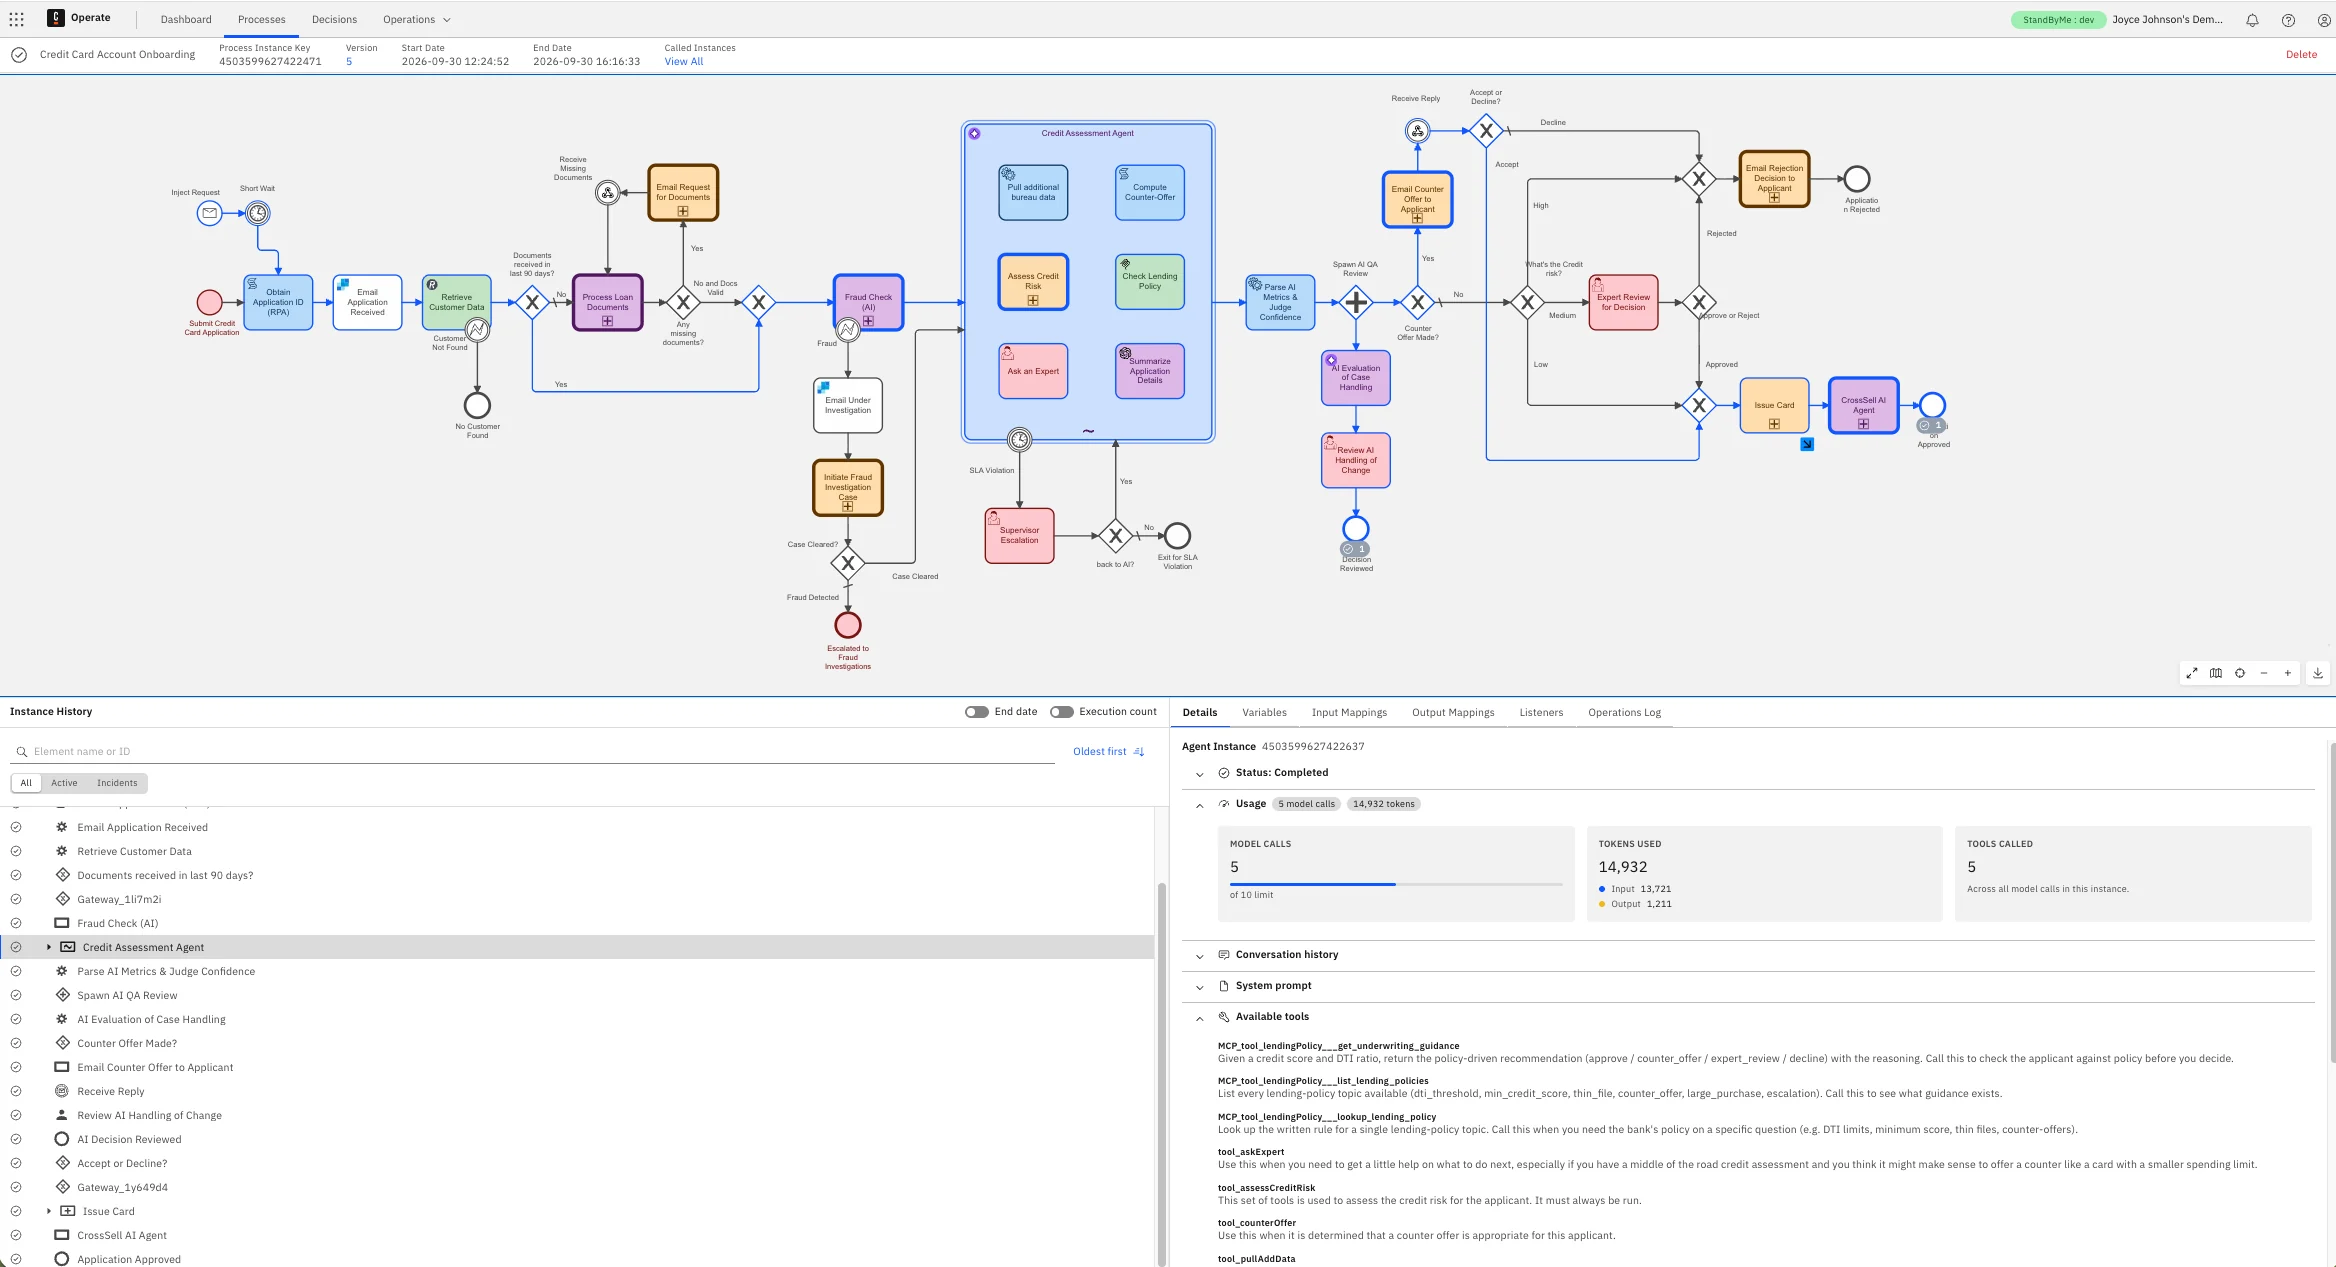Open the Listeners tab
This screenshot has height=1267, width=2336.
tap(1541, 712)
